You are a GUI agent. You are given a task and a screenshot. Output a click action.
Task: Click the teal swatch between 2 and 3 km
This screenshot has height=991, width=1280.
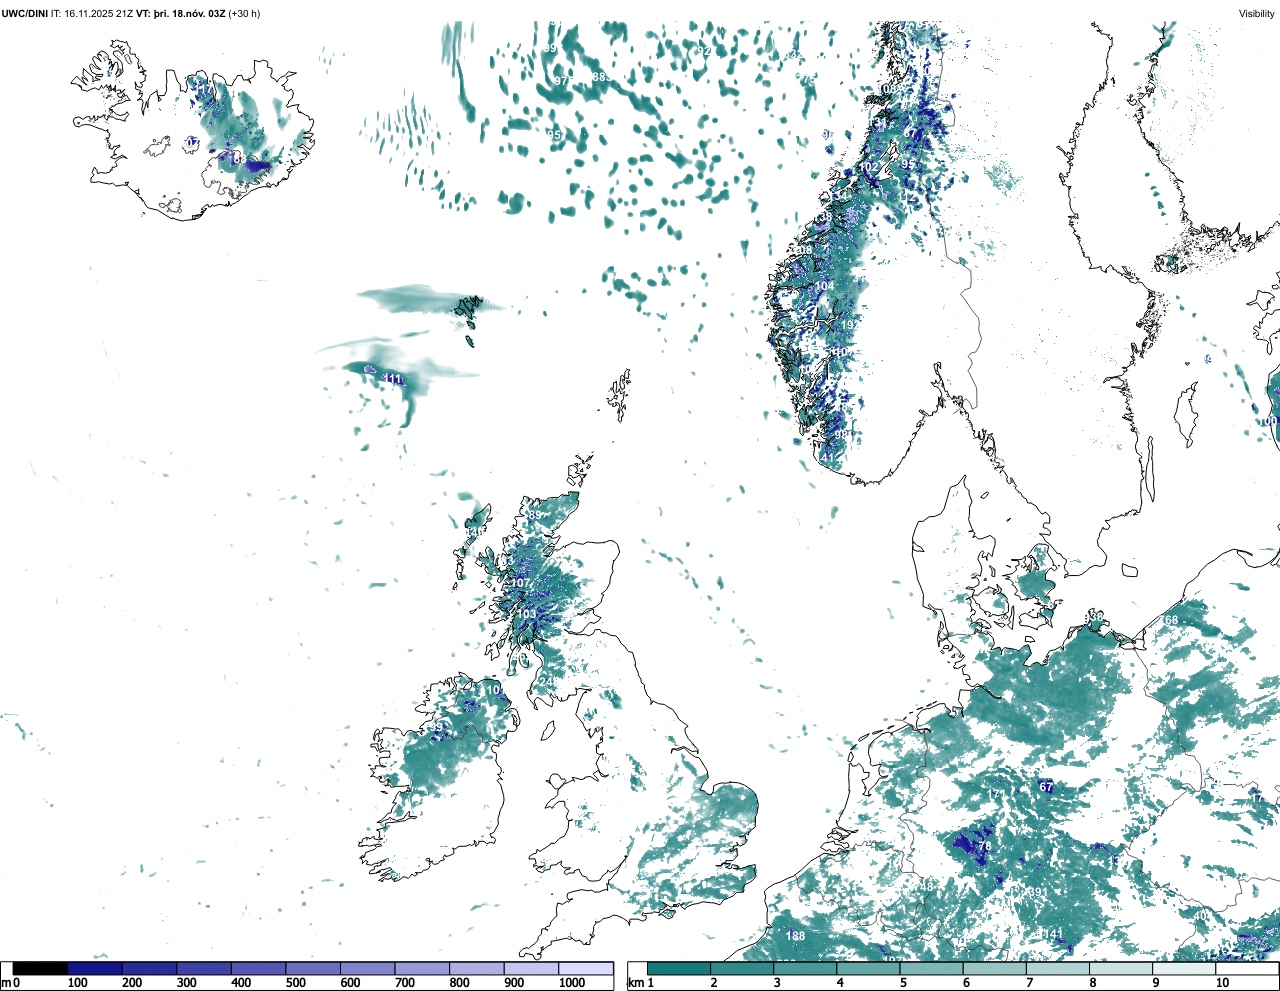click(x=742, y=968)
